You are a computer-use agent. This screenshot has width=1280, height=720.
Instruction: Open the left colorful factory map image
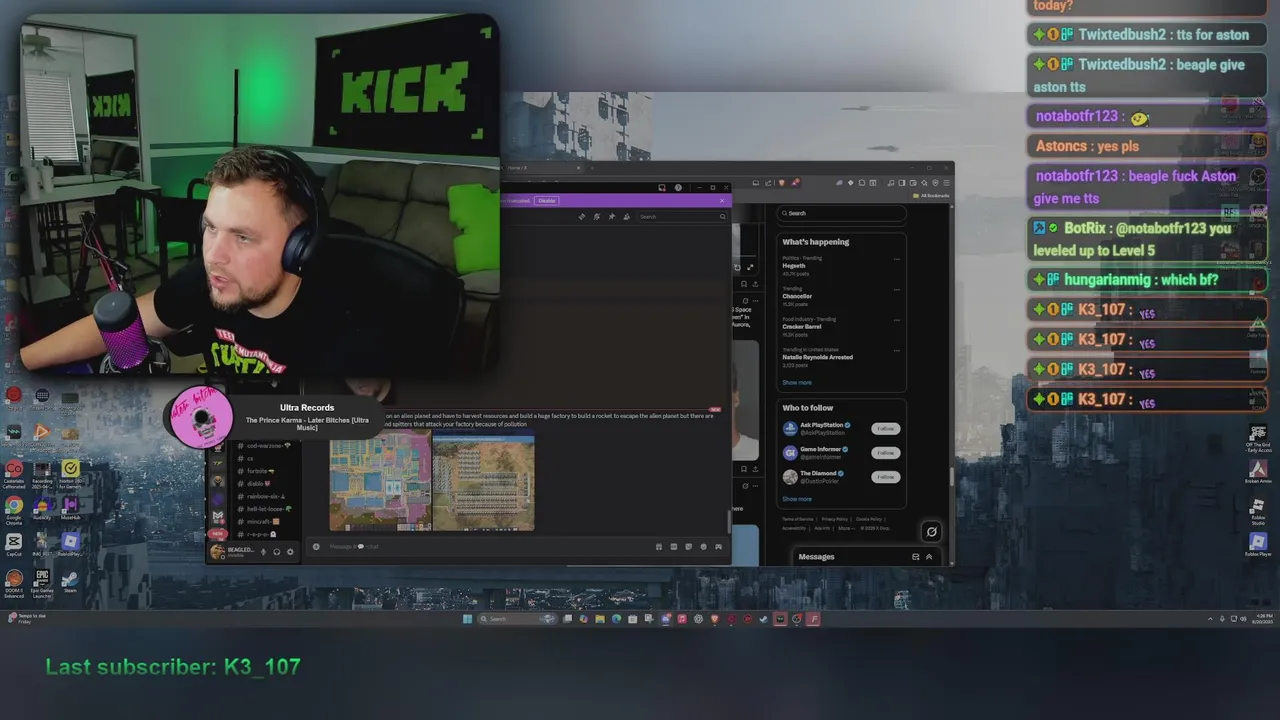click(380, 481)
